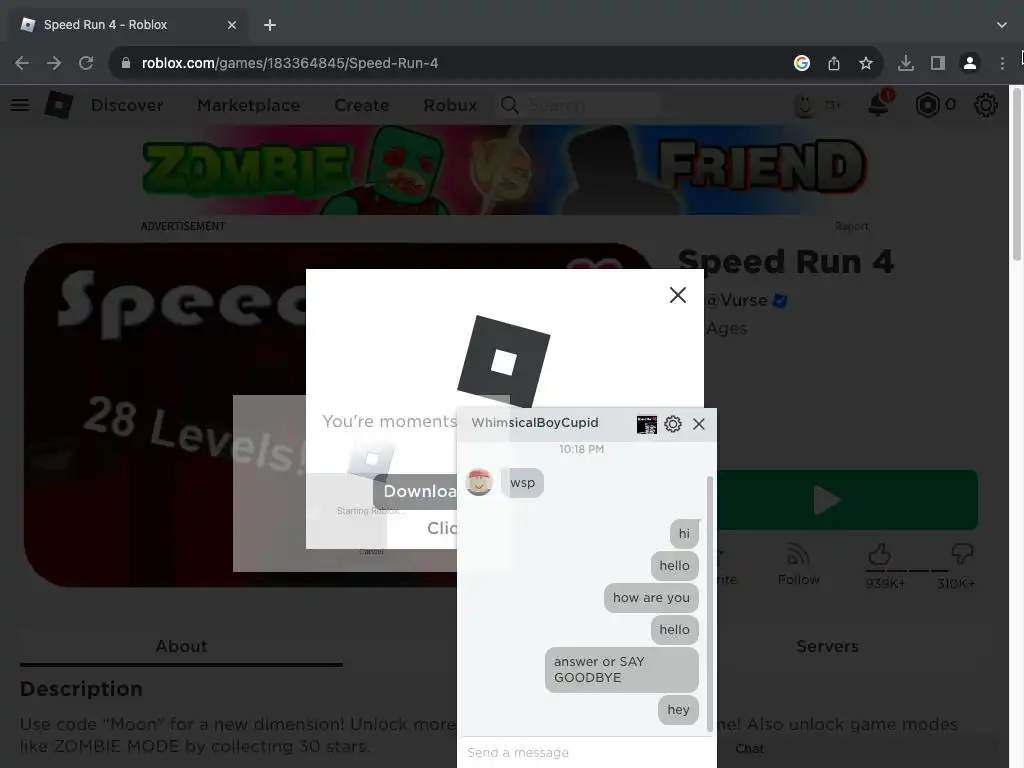The height and width of the screenshot is (768, 1024).
Task: Close the WhimsicalBoyCupid chat window
Action: [x=699, y=424]
